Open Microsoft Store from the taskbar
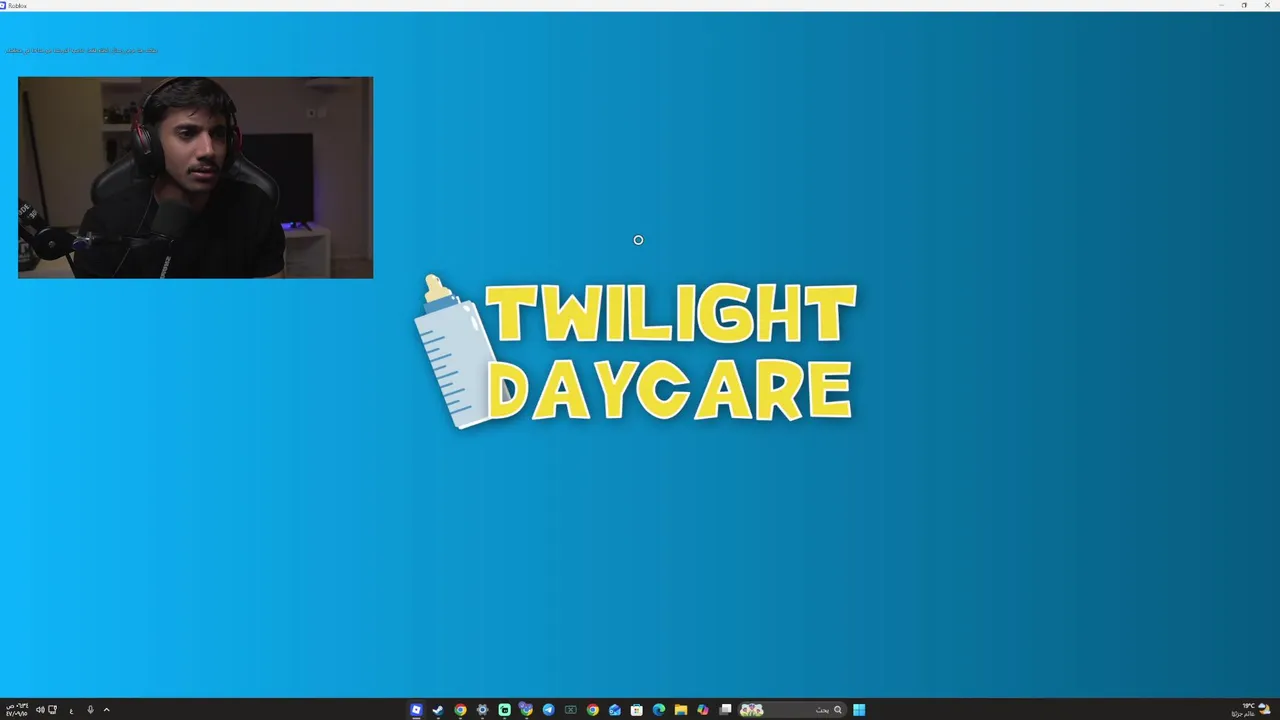 coord(636,710)
